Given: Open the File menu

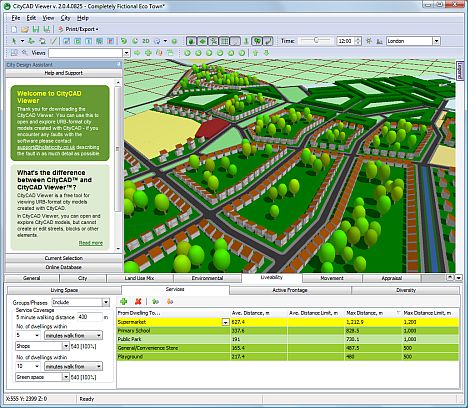Looking at the screenshot, I should [16, 18].
